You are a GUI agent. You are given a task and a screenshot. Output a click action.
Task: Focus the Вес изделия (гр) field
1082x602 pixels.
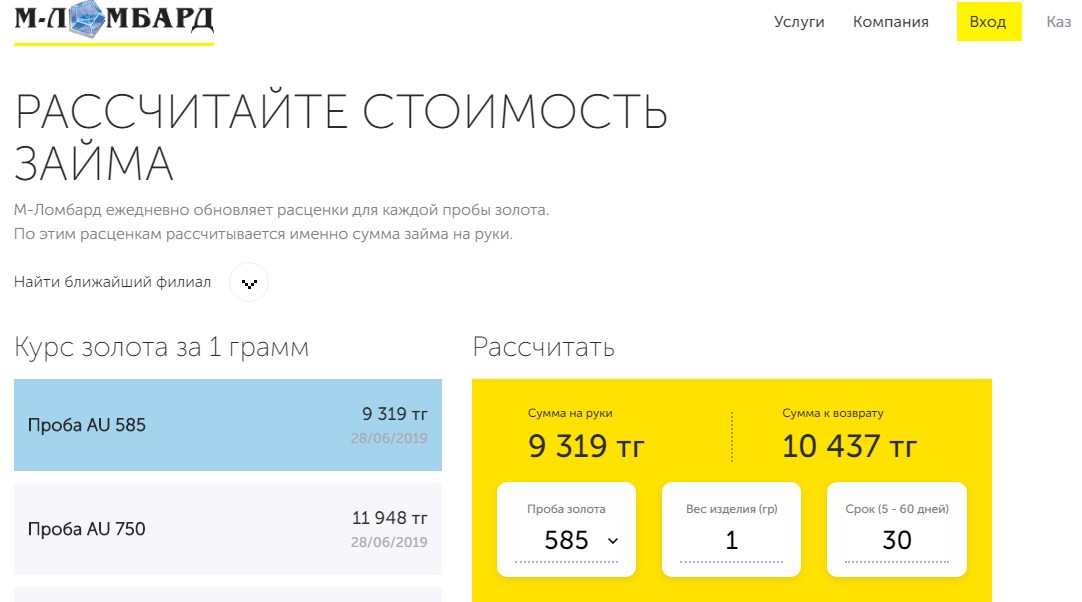(x=731, y=540)
